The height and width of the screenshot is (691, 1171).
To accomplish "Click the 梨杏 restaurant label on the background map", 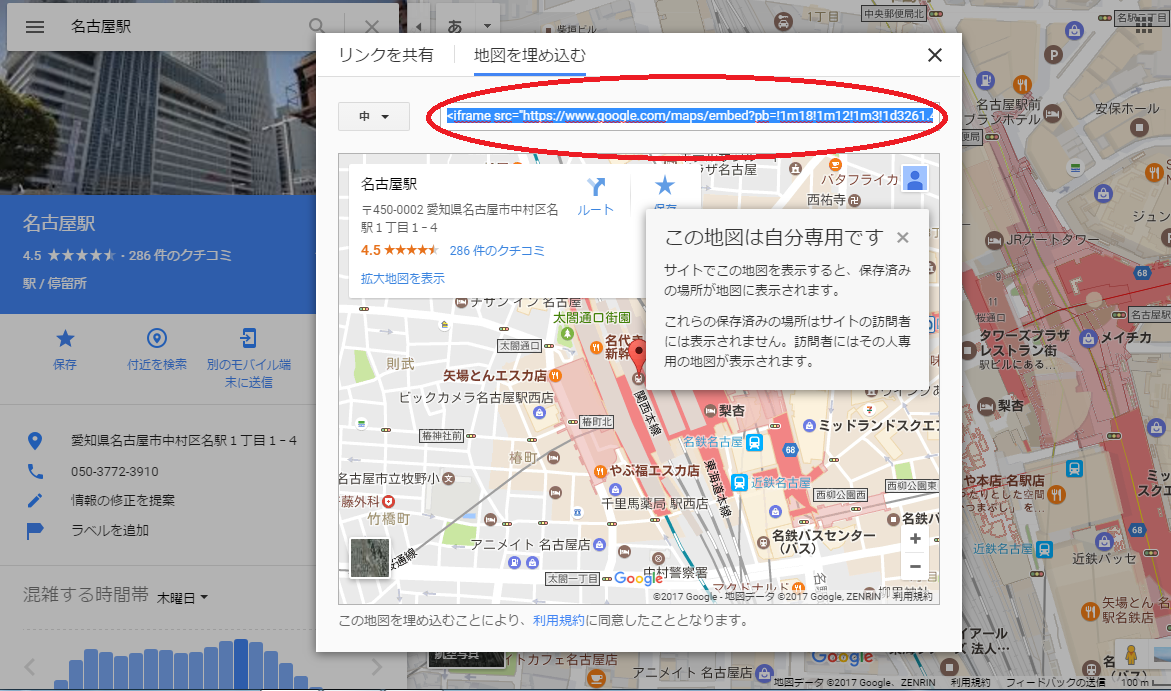I will pyautogui.click(x=1010, y=406).
